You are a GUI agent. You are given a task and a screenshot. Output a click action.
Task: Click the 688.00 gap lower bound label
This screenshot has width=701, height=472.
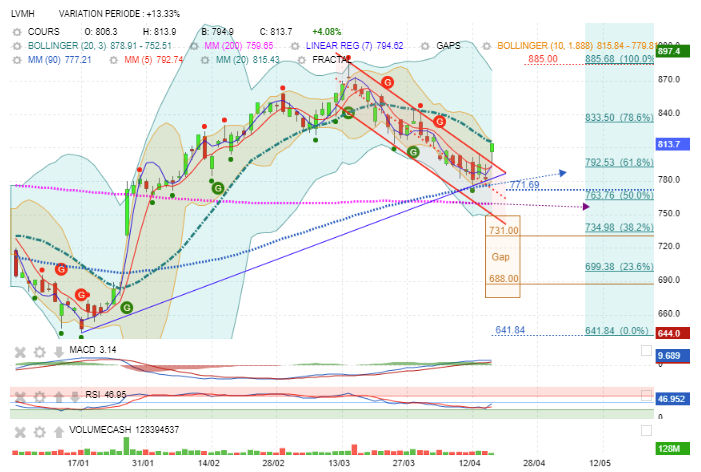click(504, 279)
